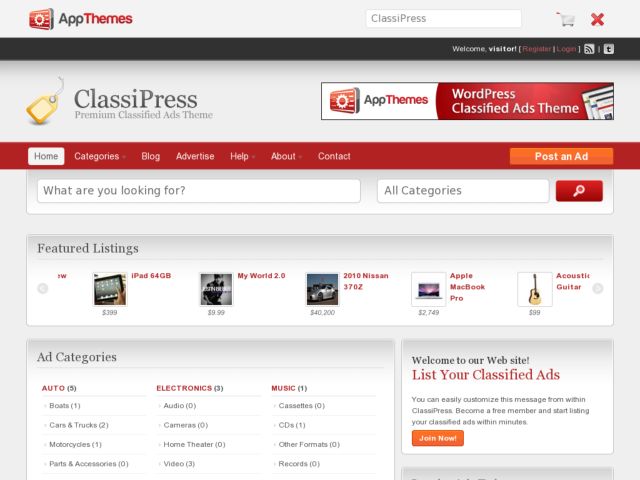
Task: Open the Motorcycles (1) category
Action: [75, 444]
